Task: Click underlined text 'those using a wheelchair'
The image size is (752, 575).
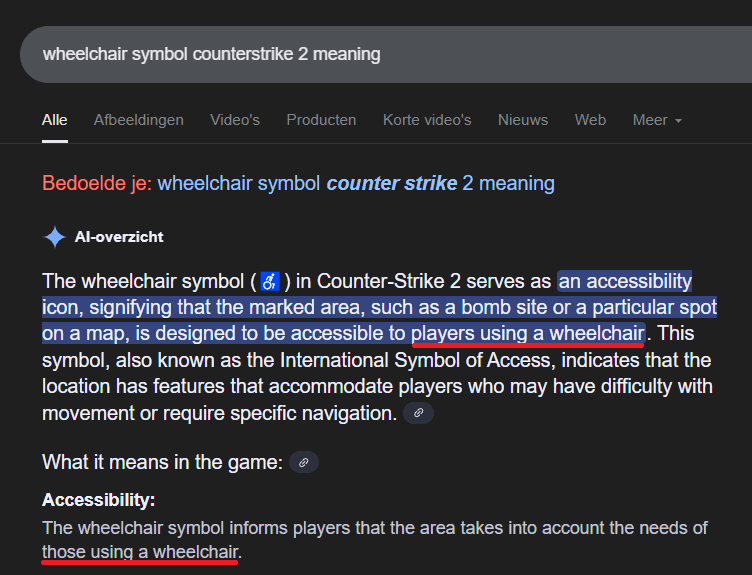Action: pos(140,552)
